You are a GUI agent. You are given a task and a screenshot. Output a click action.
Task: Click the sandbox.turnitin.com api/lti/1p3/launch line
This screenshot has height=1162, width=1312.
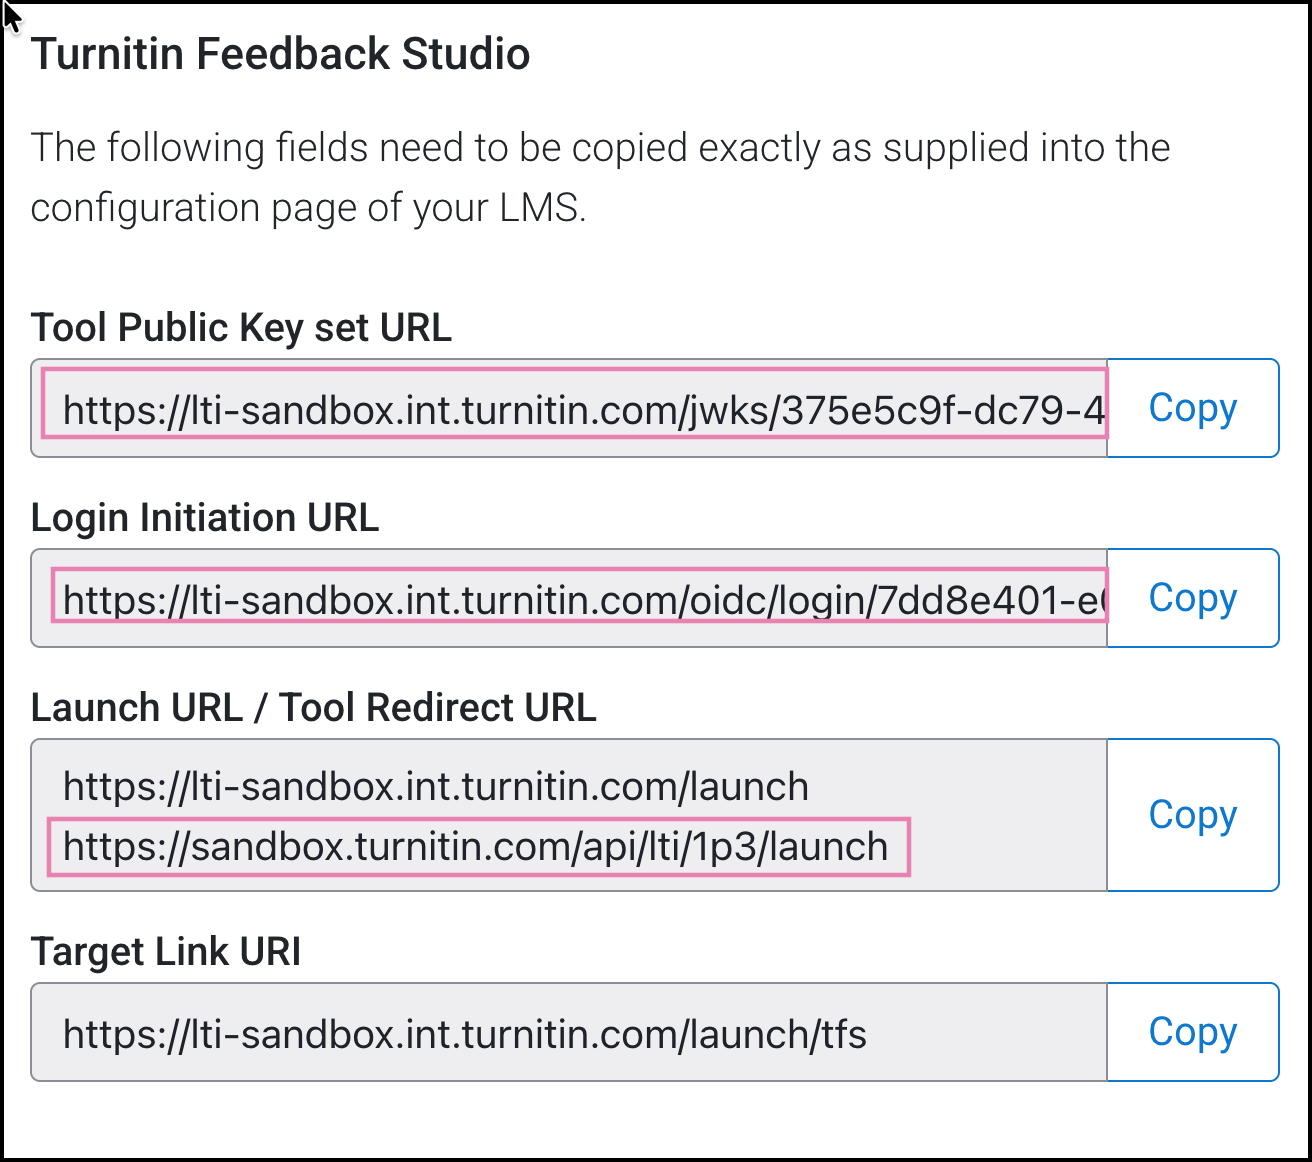tap(475, 847)
